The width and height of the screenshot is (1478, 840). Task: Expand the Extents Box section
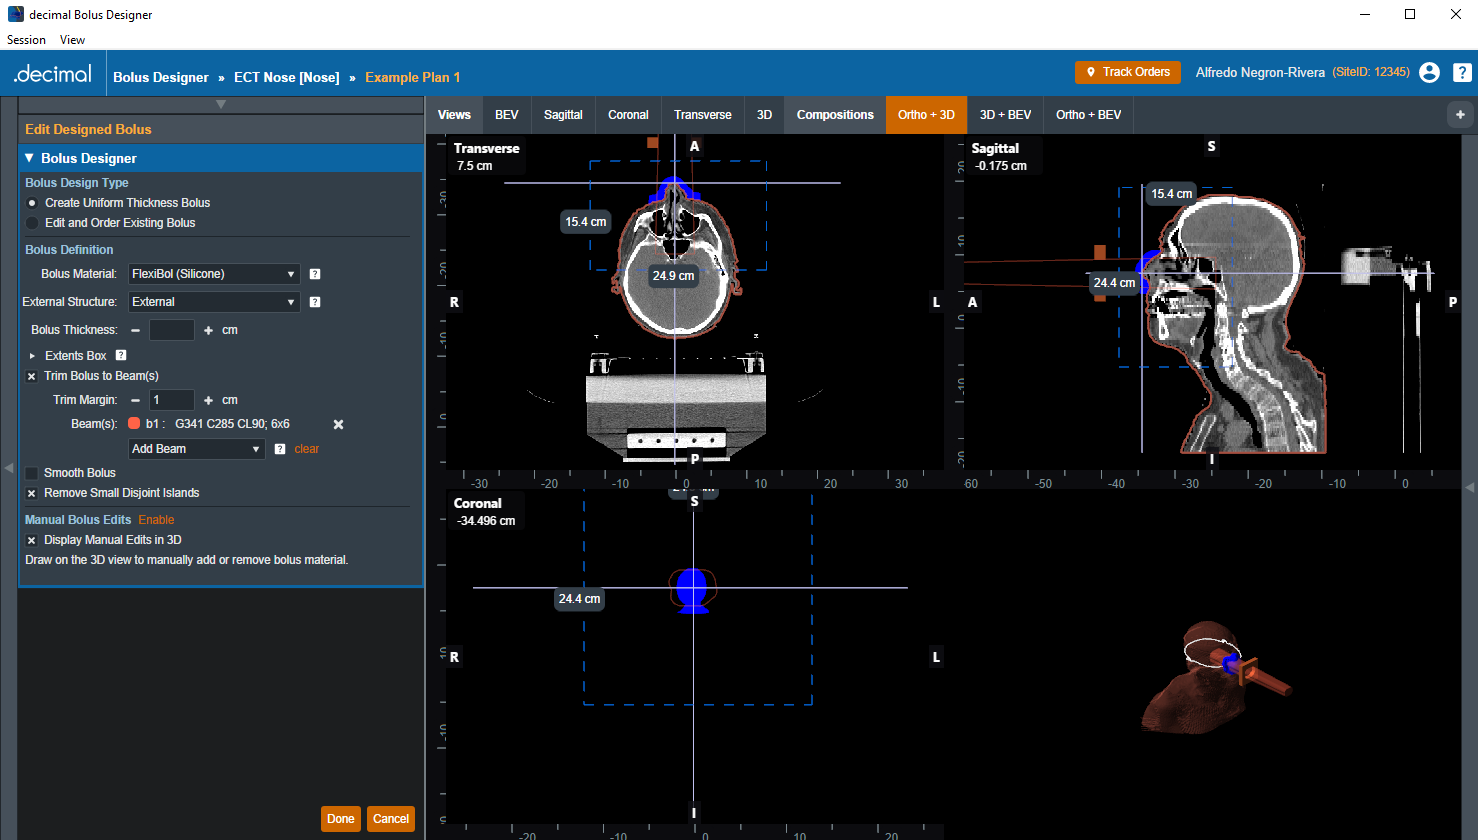click(32, 356)
